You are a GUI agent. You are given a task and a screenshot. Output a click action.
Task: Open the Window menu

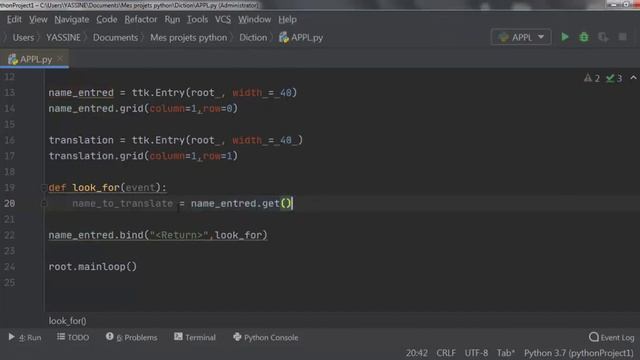[x=254, y=19]
